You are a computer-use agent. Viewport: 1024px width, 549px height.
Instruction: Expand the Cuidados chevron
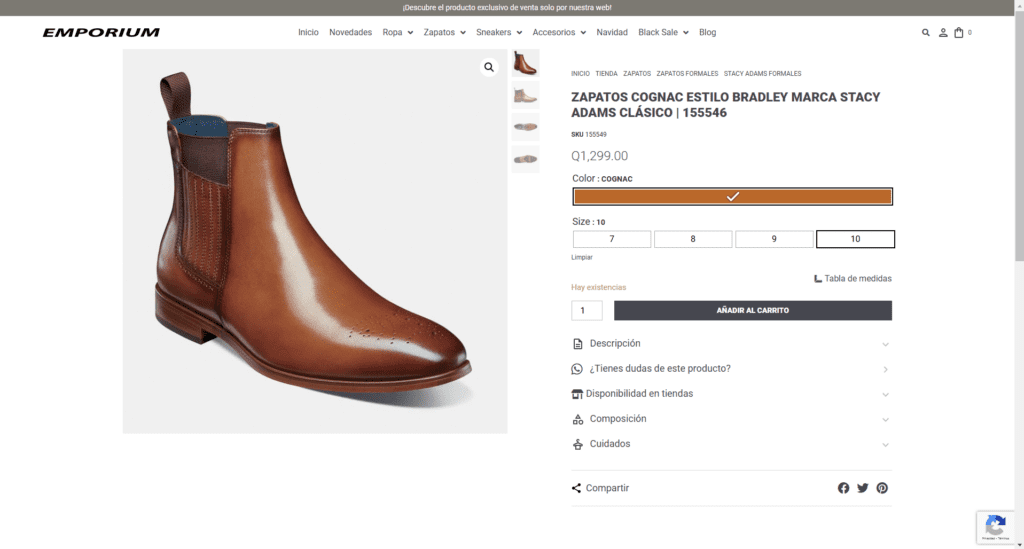click(886, 445)
